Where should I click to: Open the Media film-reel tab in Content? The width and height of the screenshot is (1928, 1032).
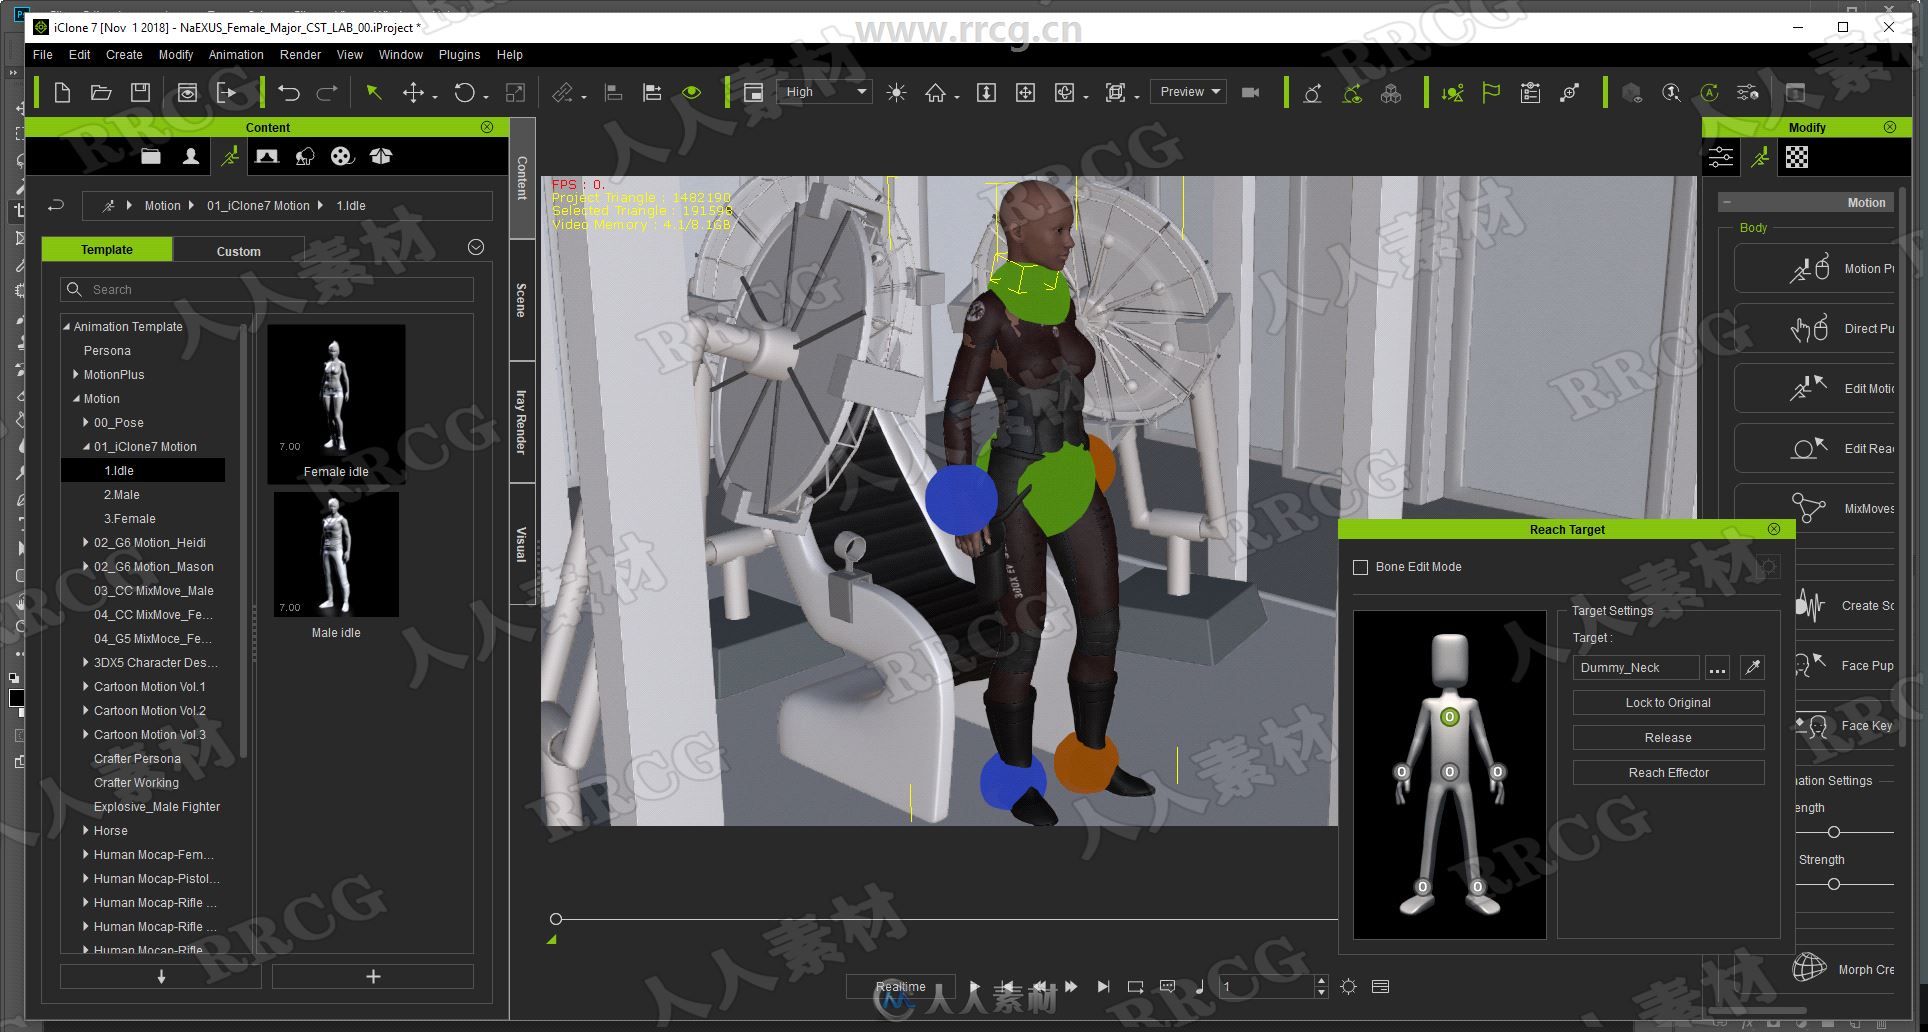(342, 156)
